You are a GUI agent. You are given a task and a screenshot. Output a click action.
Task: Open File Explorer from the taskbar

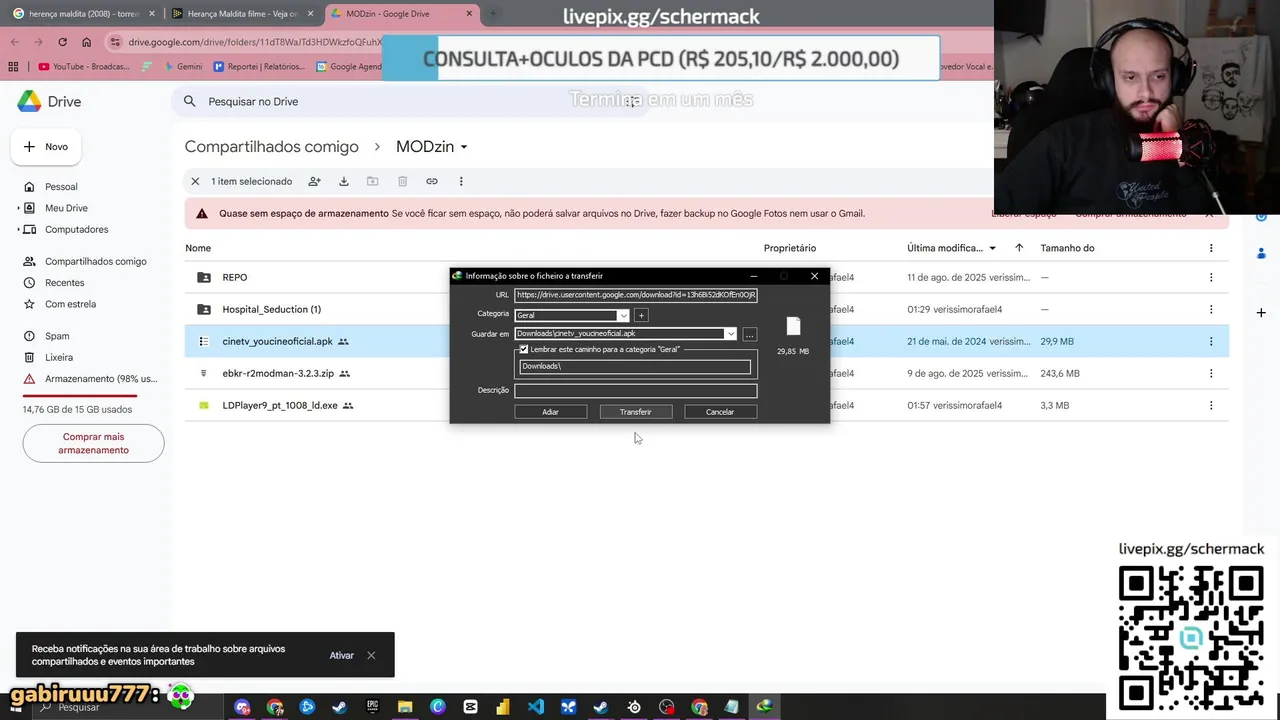405,707
